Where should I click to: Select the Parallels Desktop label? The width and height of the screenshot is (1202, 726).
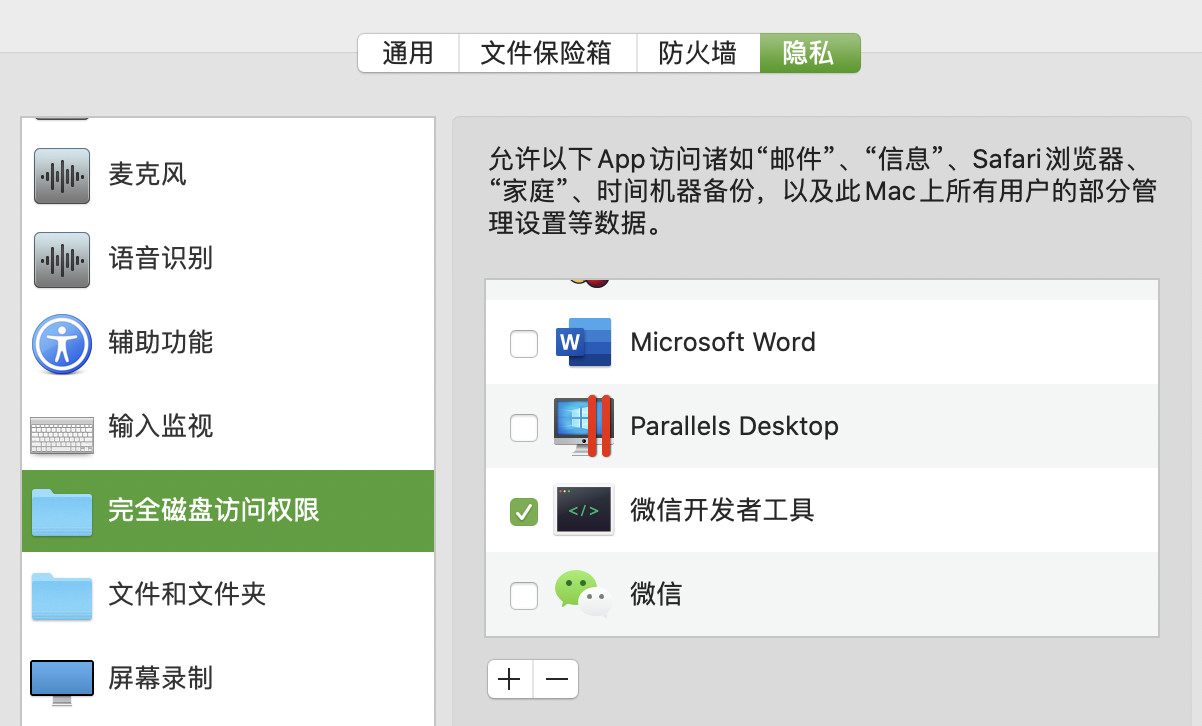point(734,427)
